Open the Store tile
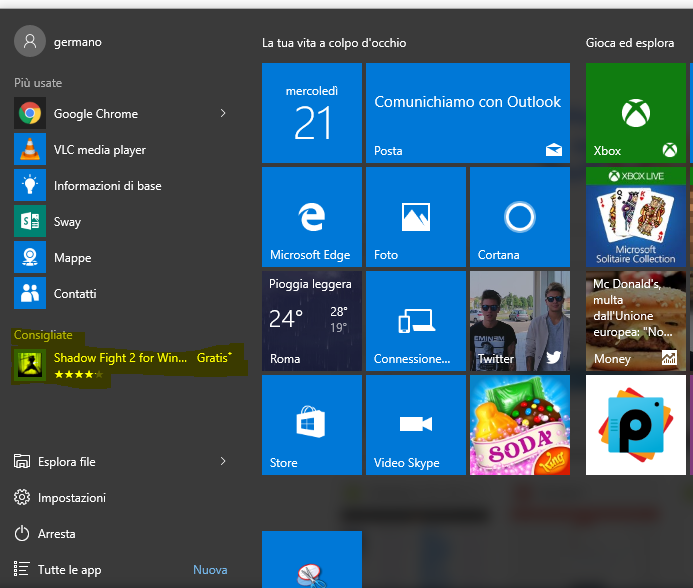This screenshot has width=693, height=588. point(312,425)
